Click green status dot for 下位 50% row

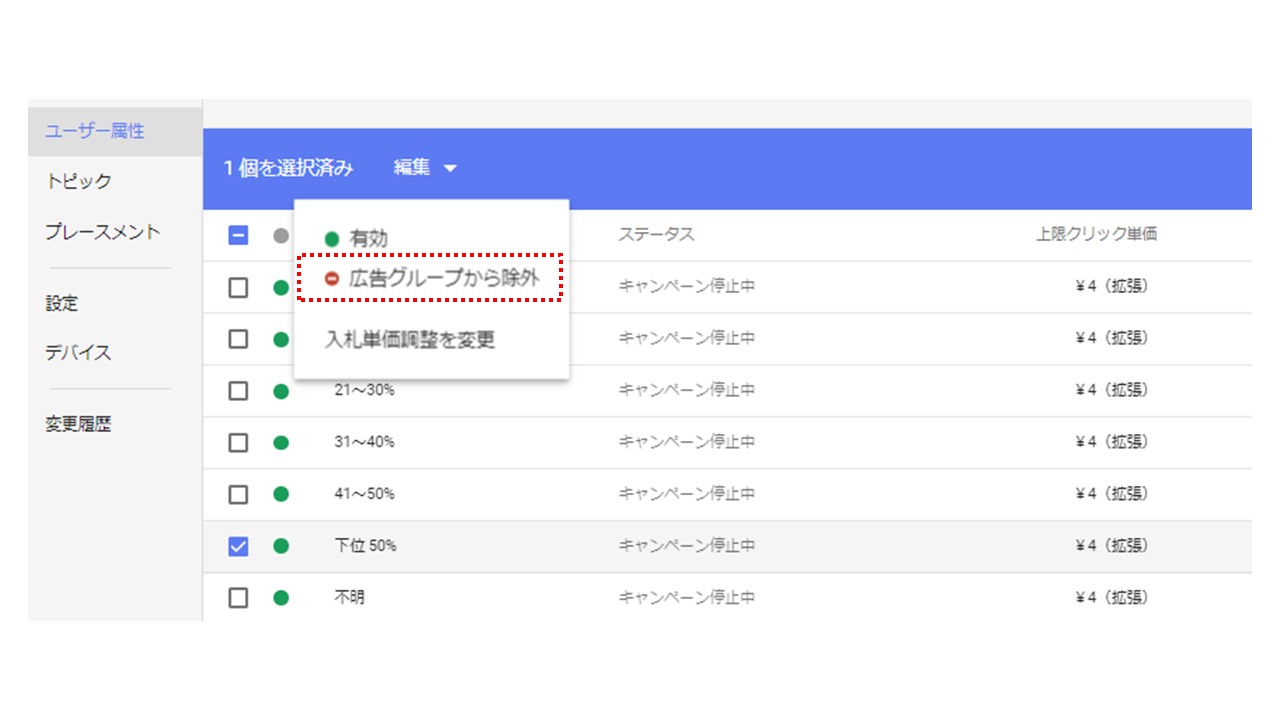click(281, 546)
